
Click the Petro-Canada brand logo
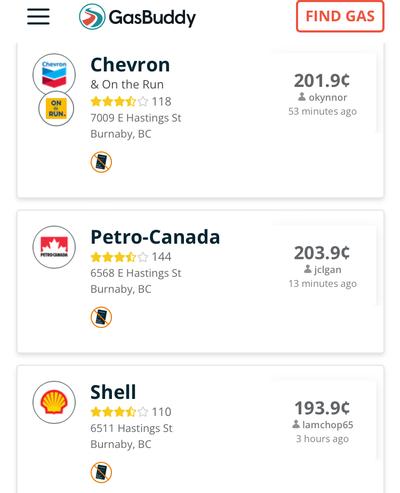[x=54, y=247]
